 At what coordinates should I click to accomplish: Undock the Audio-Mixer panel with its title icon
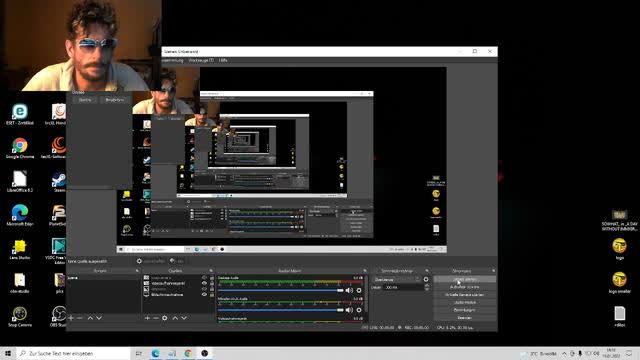click(365, 271)
